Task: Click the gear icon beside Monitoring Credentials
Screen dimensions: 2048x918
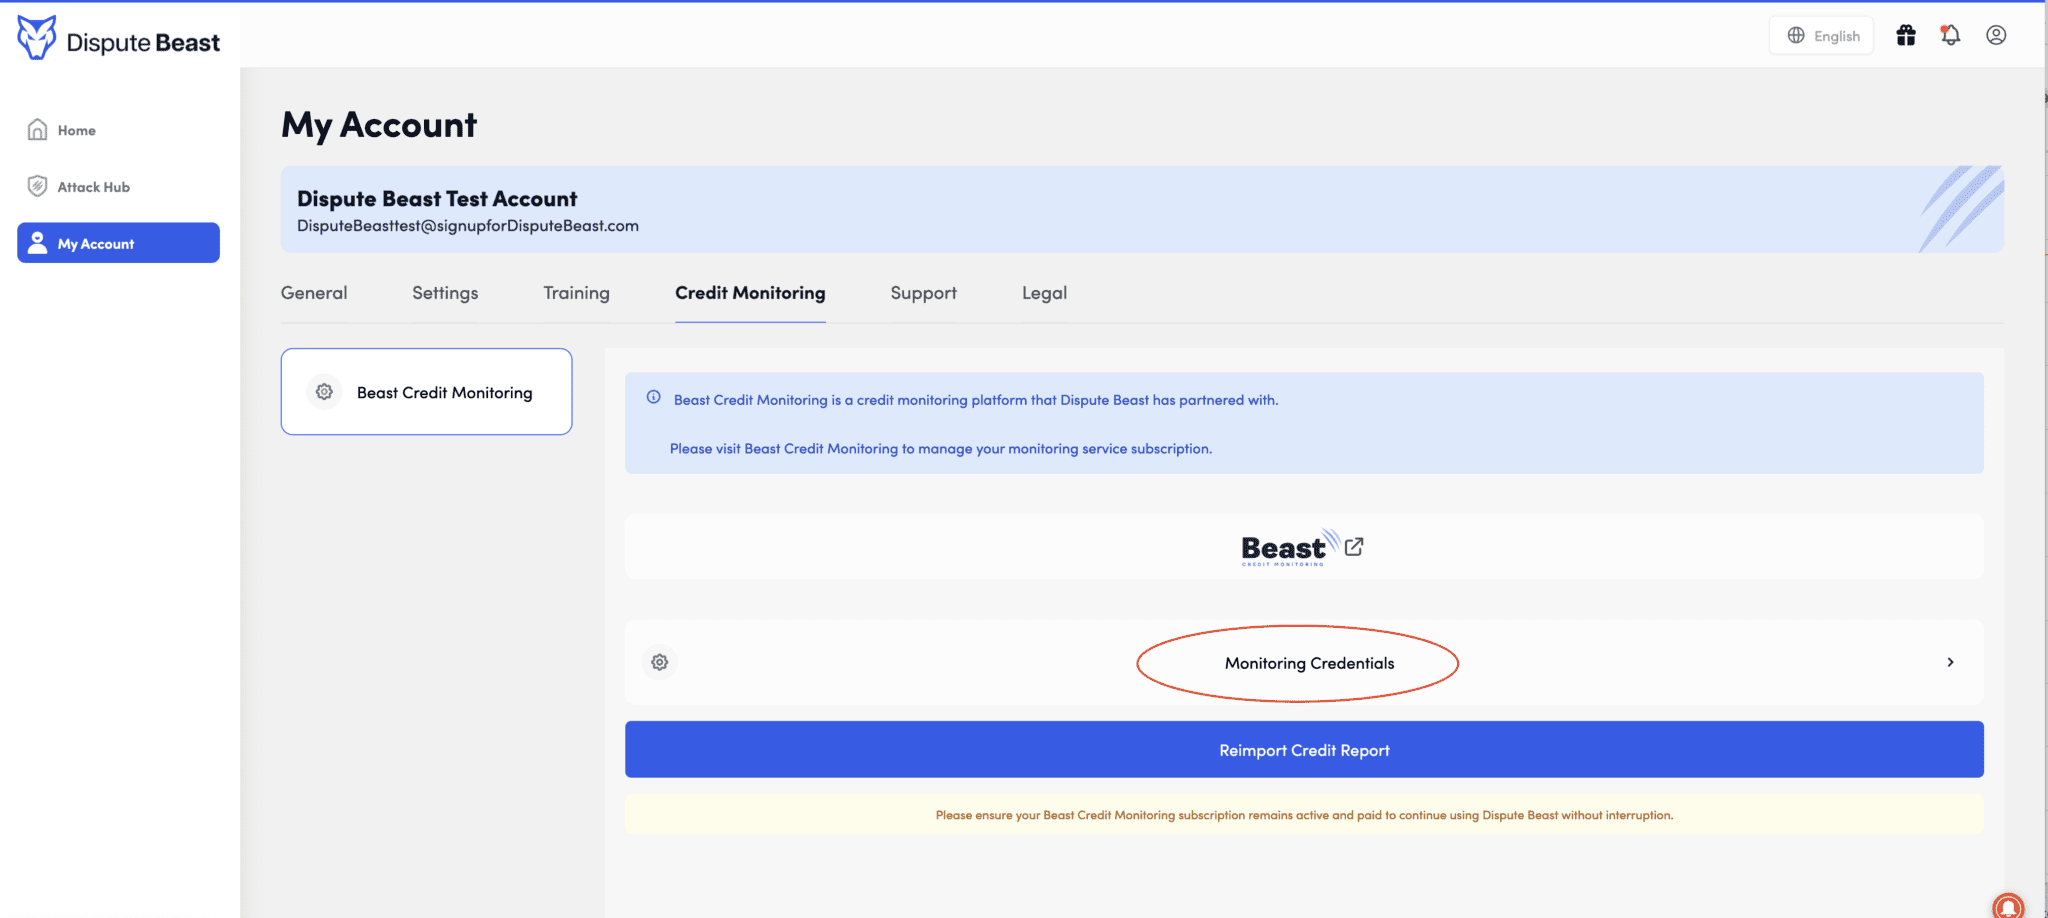Action: [x=659, y=662]
